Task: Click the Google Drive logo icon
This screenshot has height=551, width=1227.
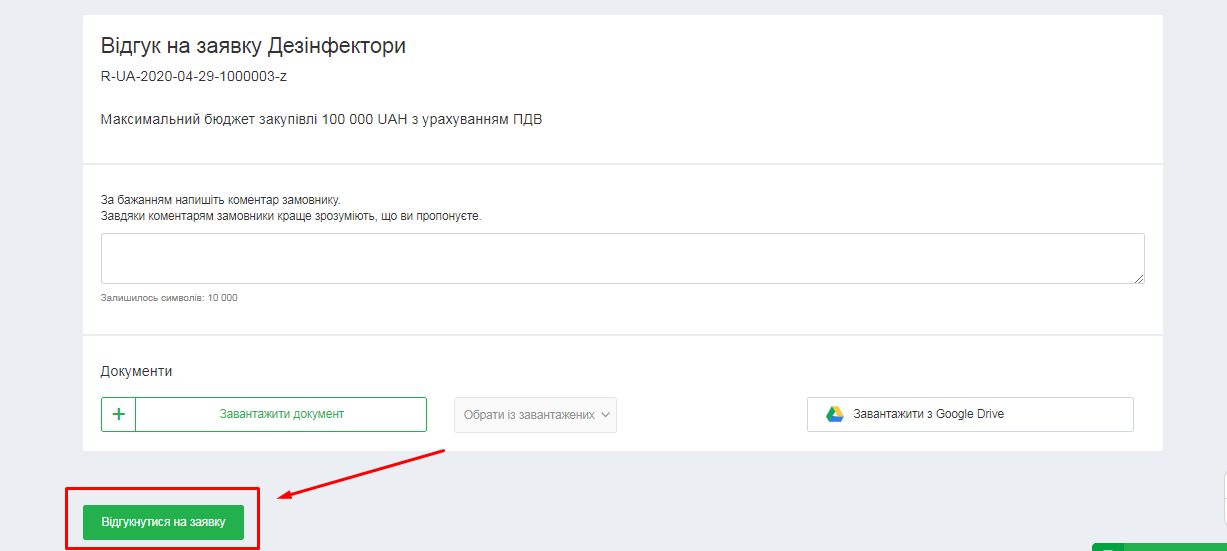Action: click(x=834, y=414)
